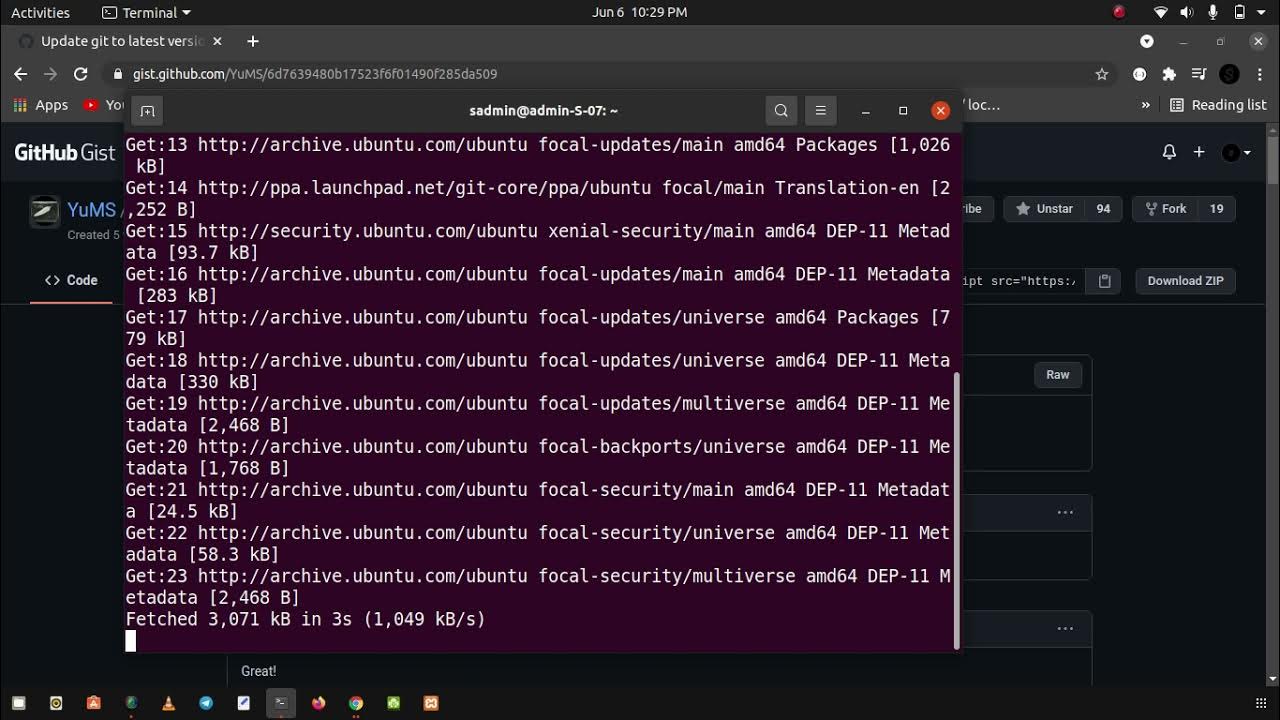
Task: Launch Rhythmbox from the dock
Action: click(x=56, y=703)
